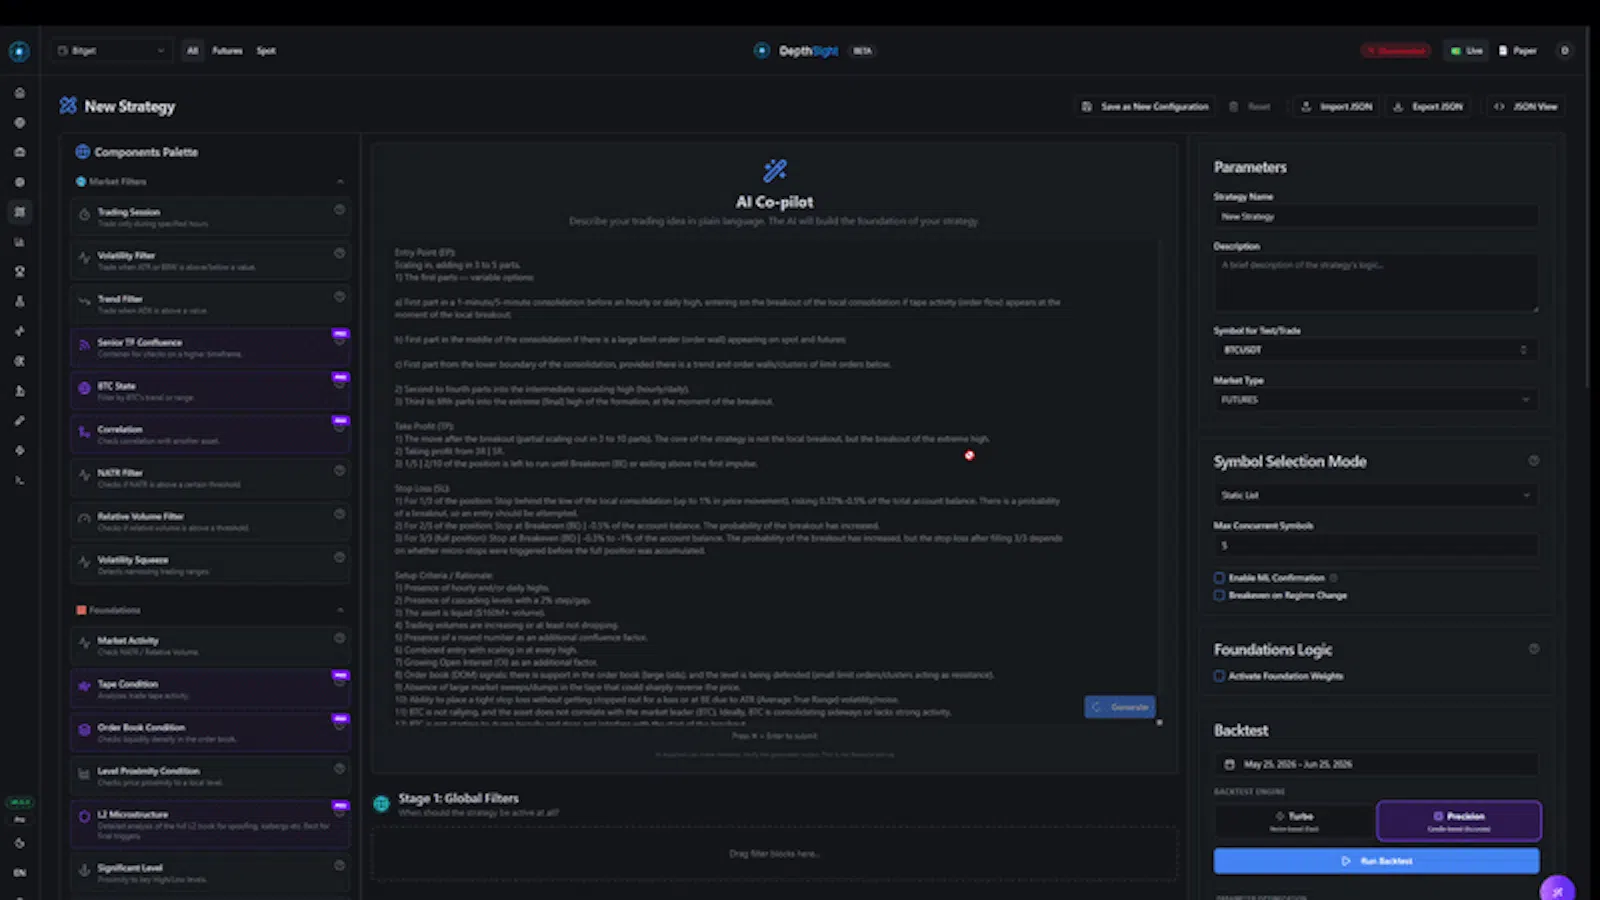Screen dimensions: 1600x900
Task: Click Export JSON button
Action: pos(1428,106)
